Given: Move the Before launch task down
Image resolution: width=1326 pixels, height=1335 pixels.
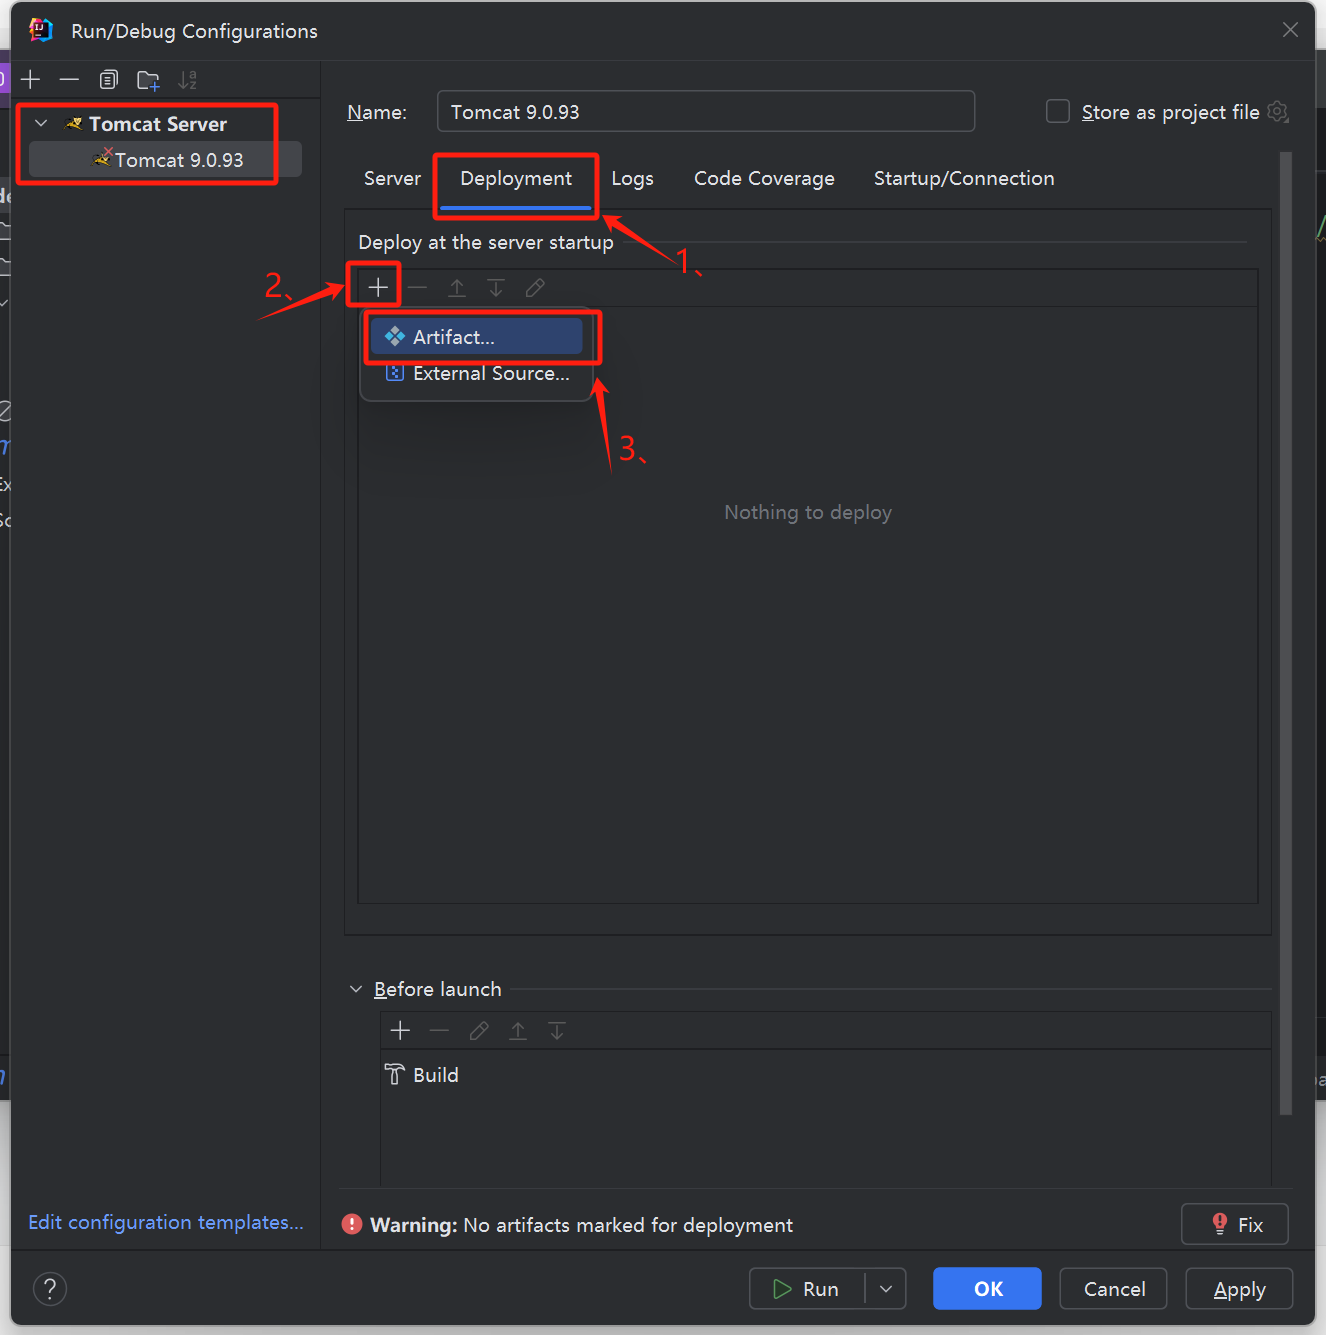Looking at the screenshot, I should coord(557,1030).
